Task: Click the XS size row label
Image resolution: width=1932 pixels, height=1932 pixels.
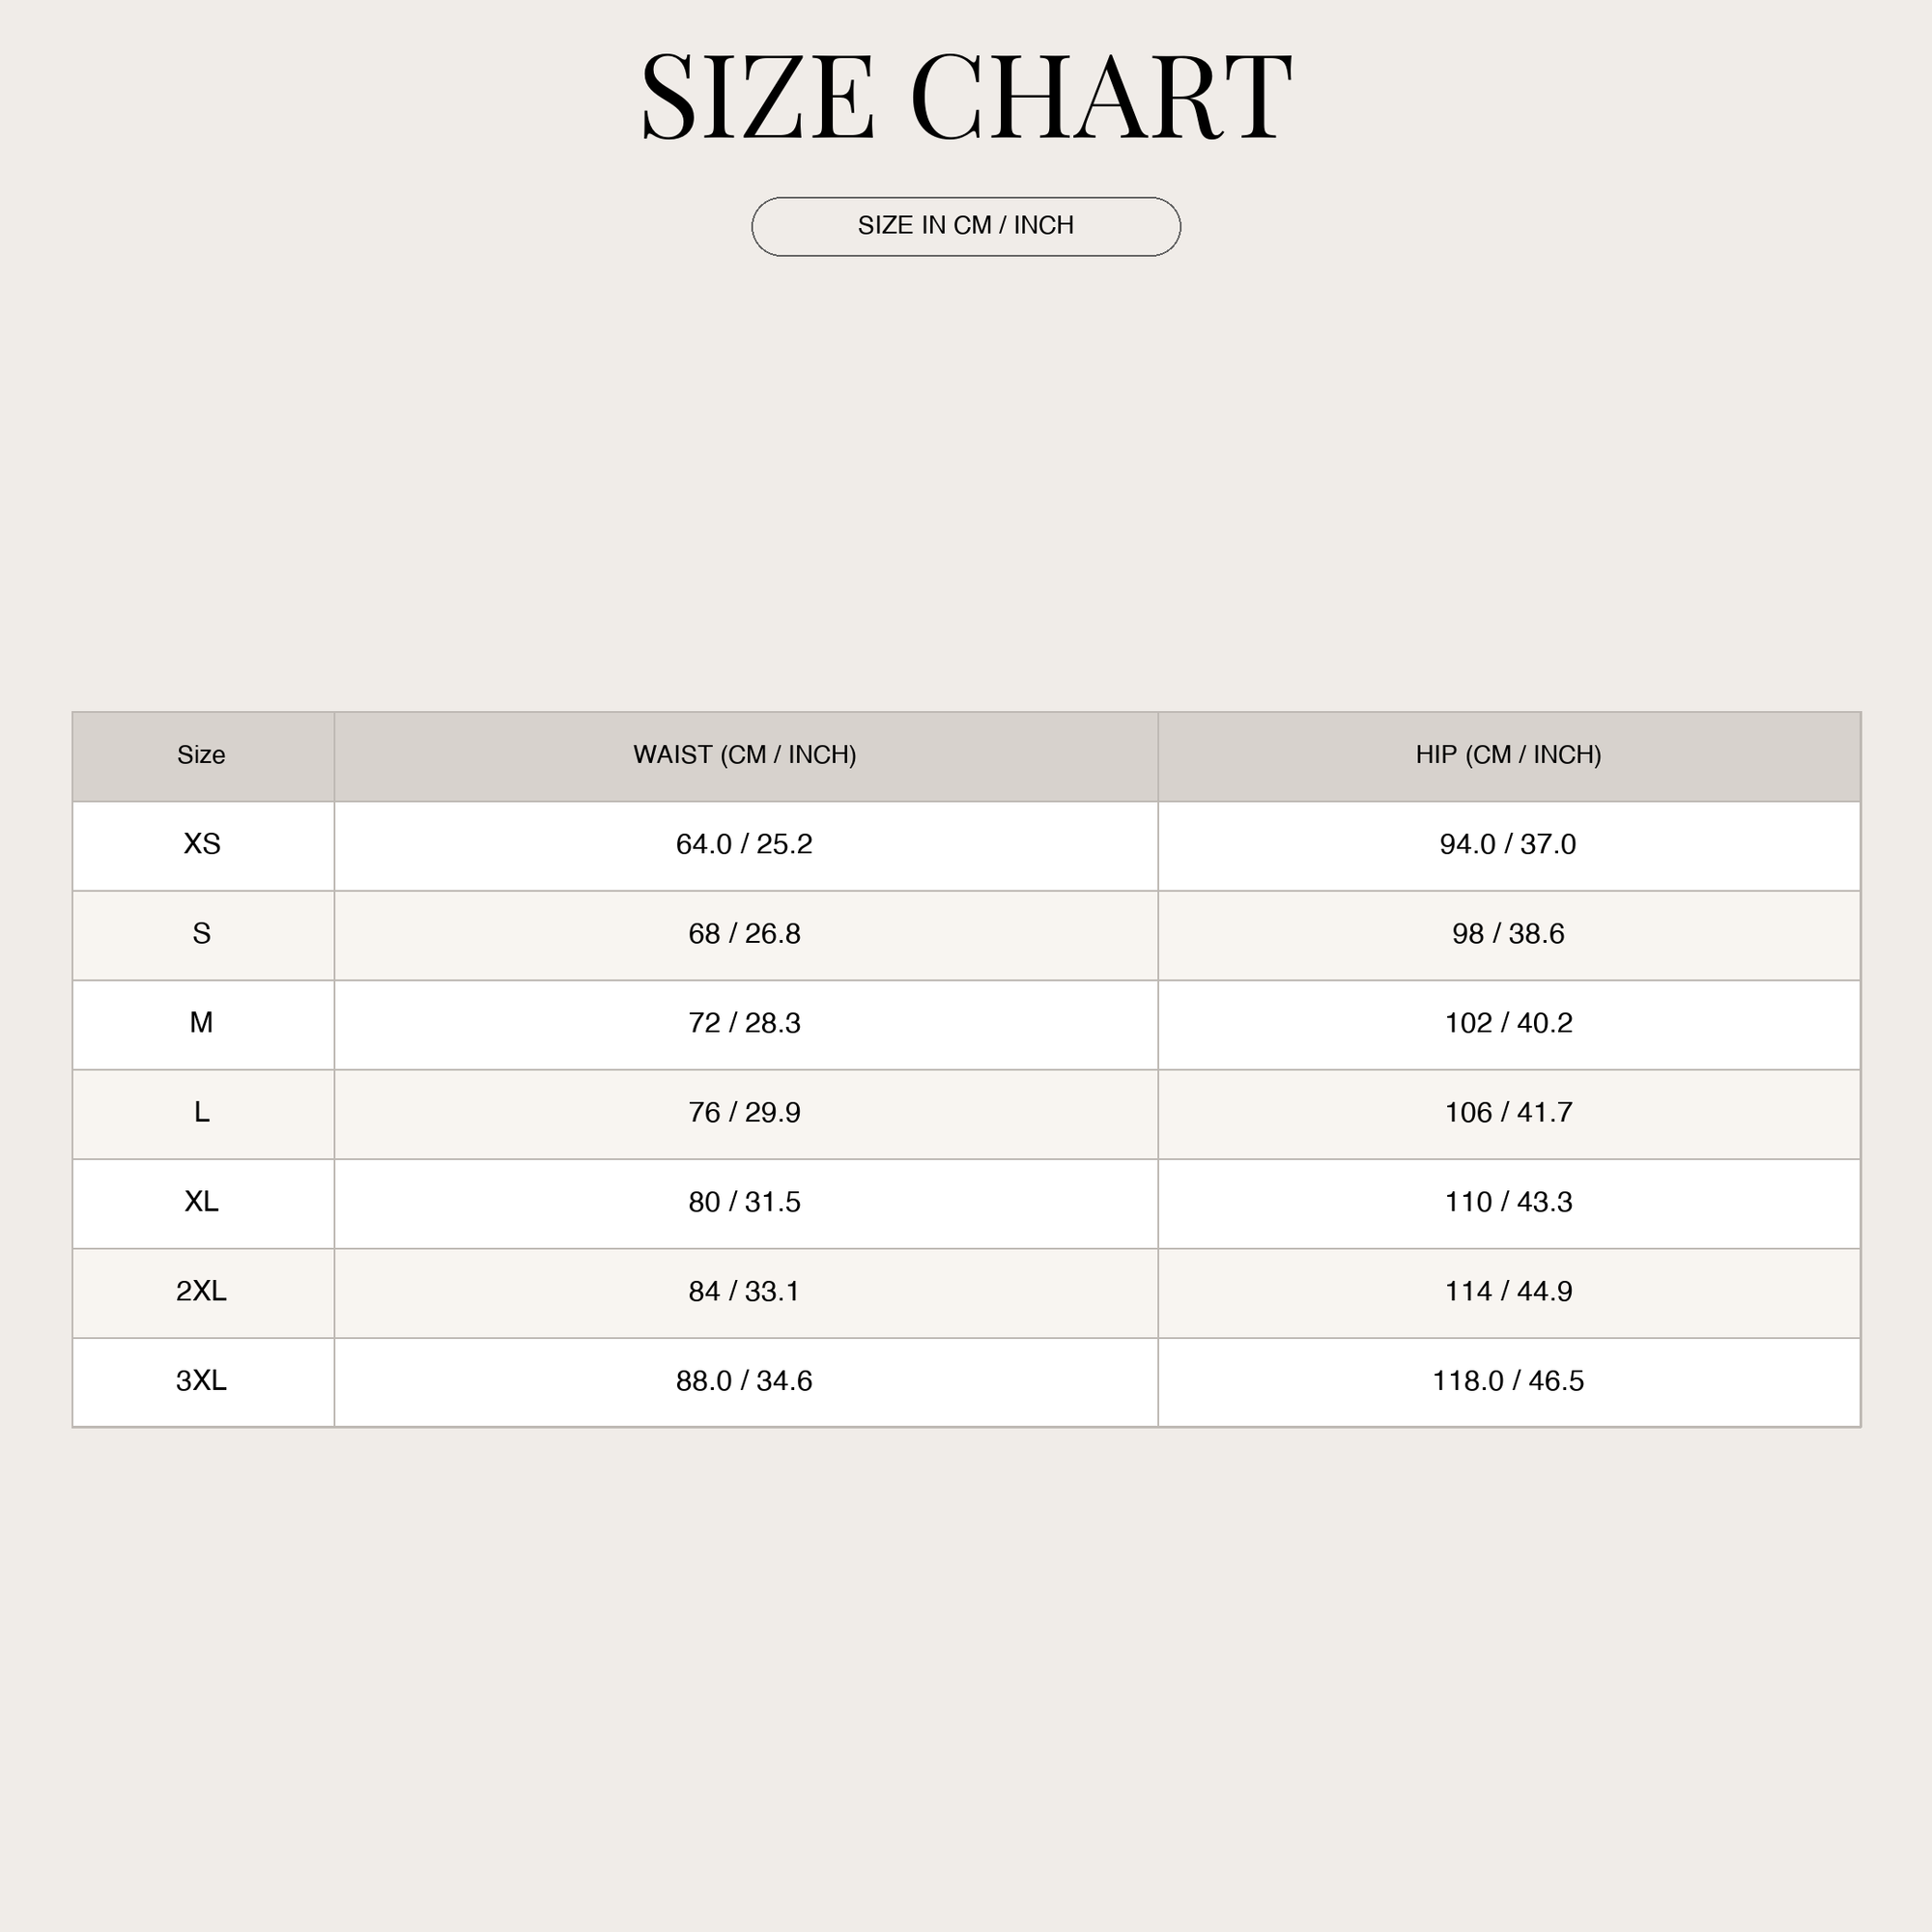Action: pos(202,844)
